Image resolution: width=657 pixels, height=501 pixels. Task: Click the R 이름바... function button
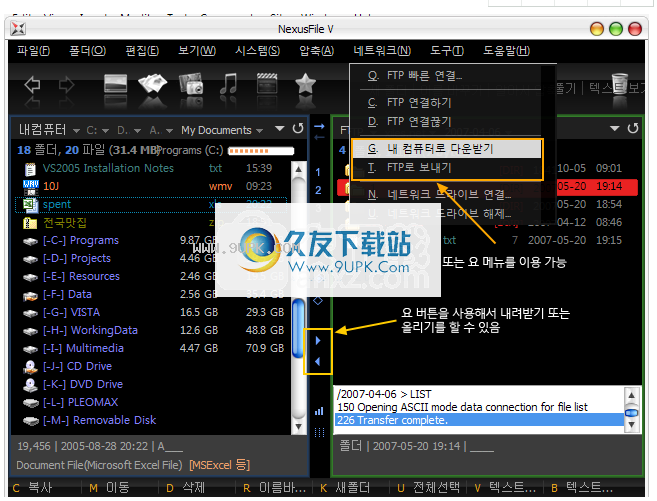[x=274, y=488]
